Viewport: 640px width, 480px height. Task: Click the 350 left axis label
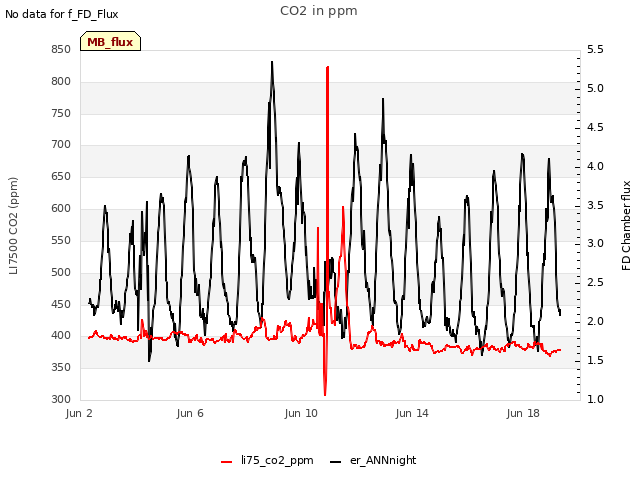[61, 367]
